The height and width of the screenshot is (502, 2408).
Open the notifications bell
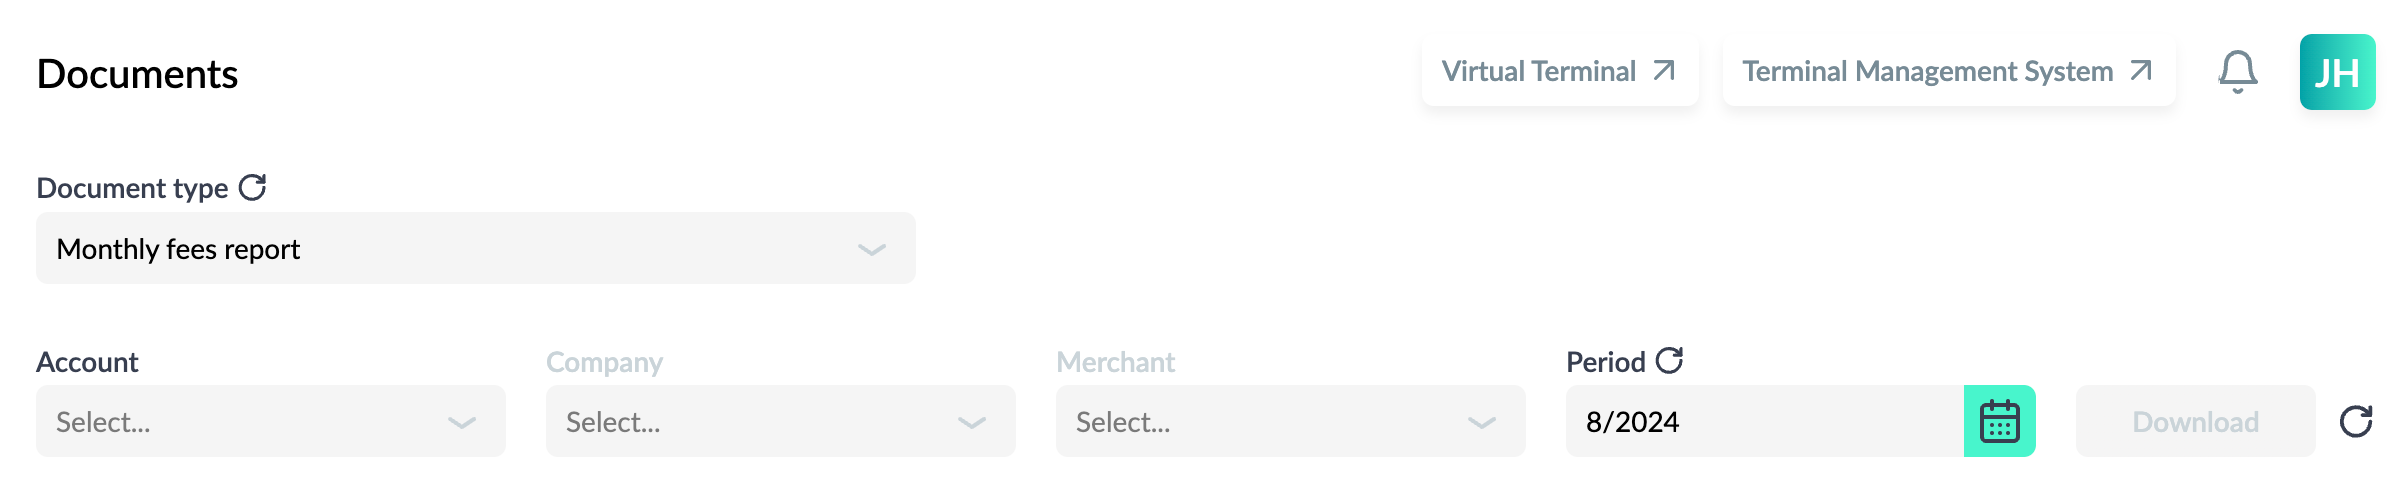click(2238, 72)
